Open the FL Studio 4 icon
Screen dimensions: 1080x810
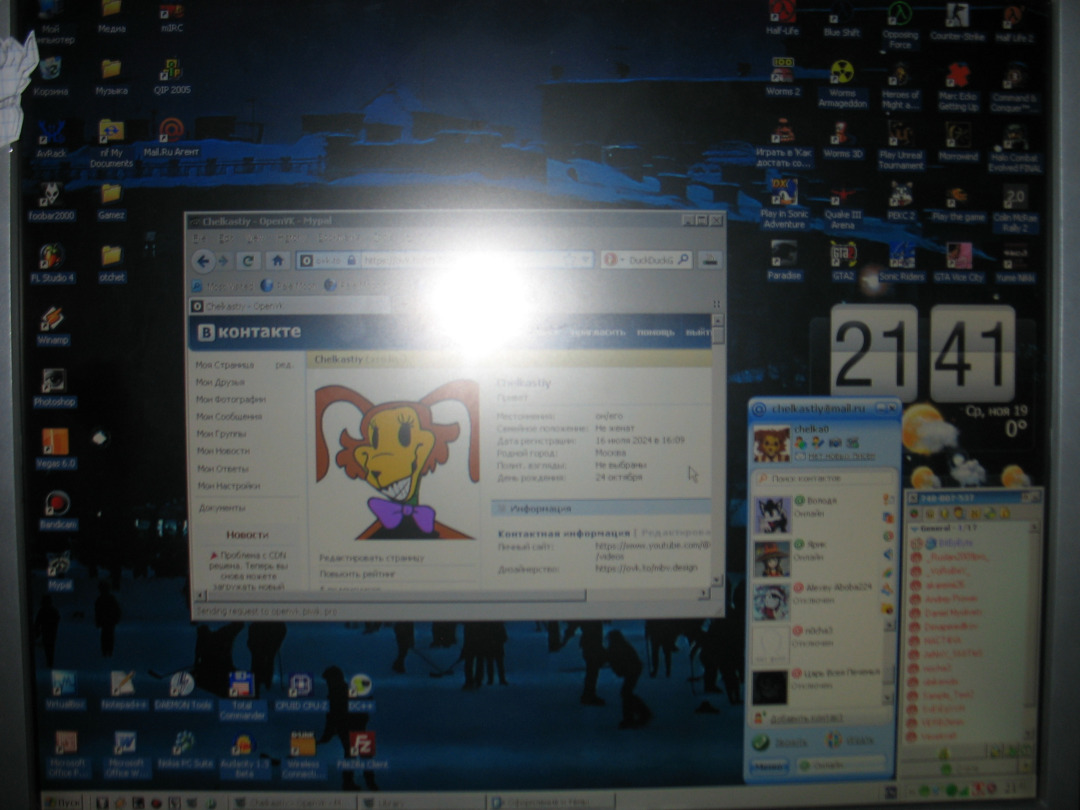pyautogui.click(x=52, y=263)
